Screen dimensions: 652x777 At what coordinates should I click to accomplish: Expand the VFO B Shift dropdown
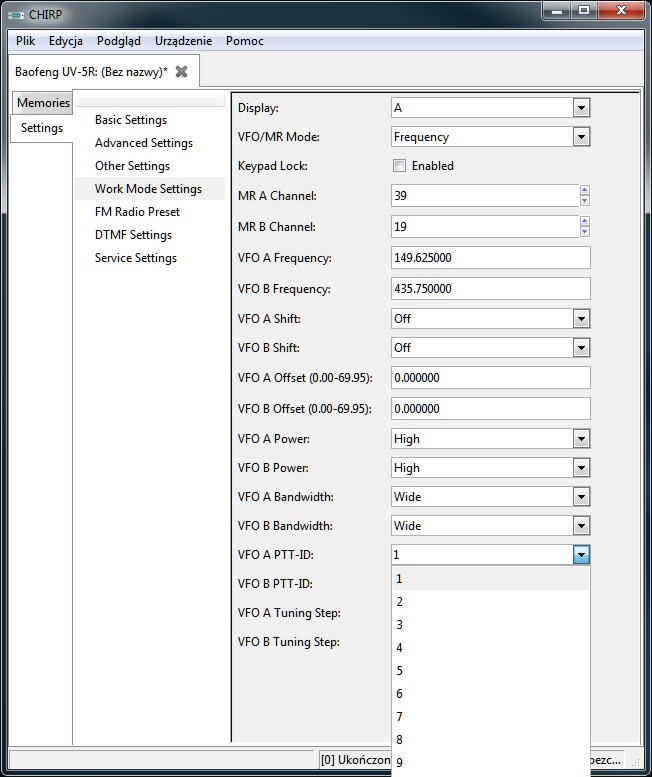(581, 348)
